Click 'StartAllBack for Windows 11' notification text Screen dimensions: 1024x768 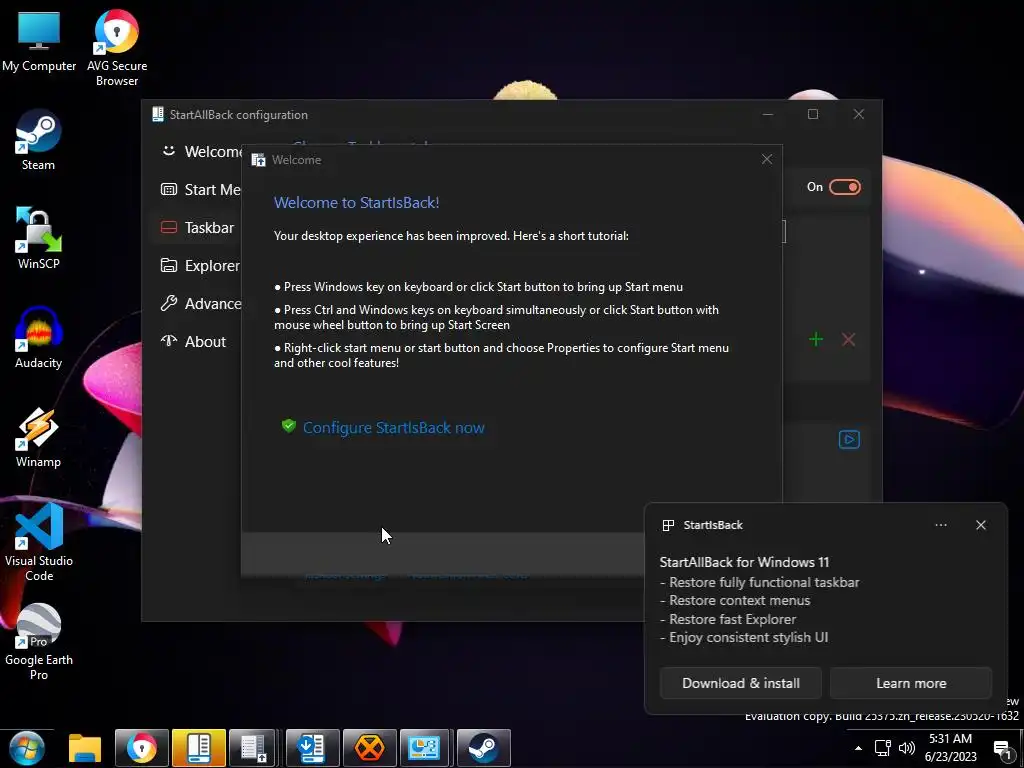744,562
